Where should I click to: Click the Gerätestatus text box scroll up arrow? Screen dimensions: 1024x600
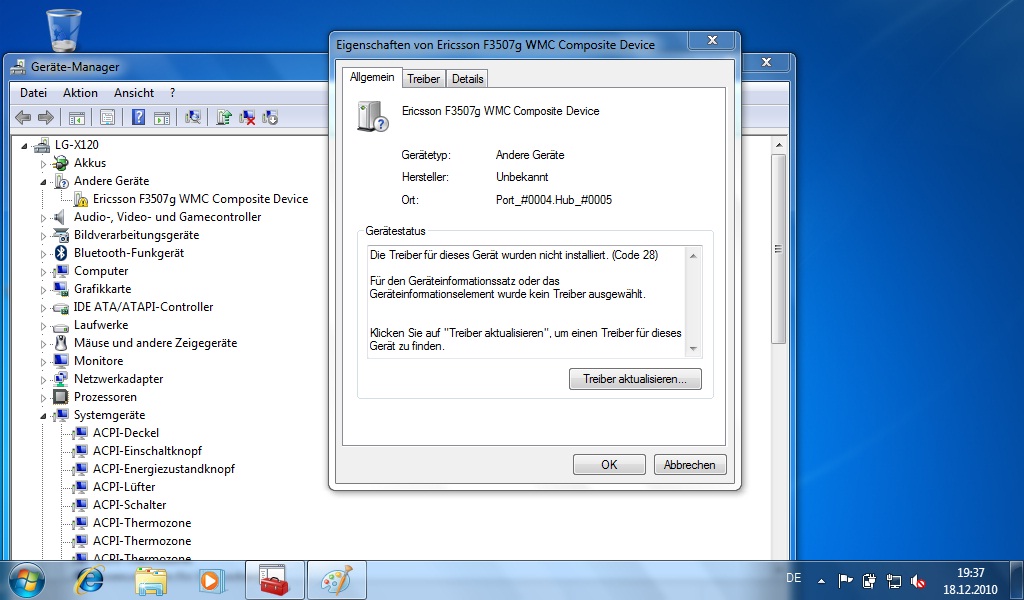tap(694, 256)
